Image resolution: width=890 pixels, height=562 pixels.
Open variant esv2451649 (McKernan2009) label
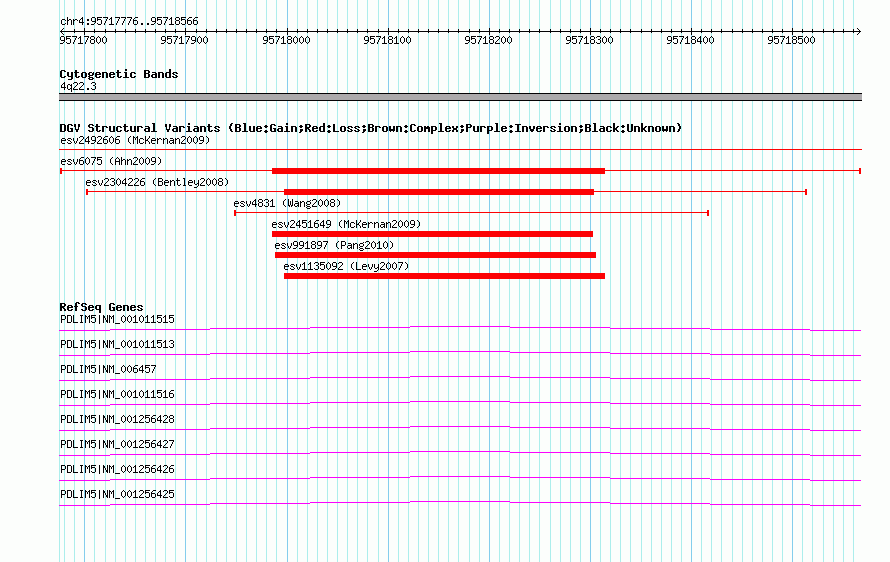[x=346, y=224]
